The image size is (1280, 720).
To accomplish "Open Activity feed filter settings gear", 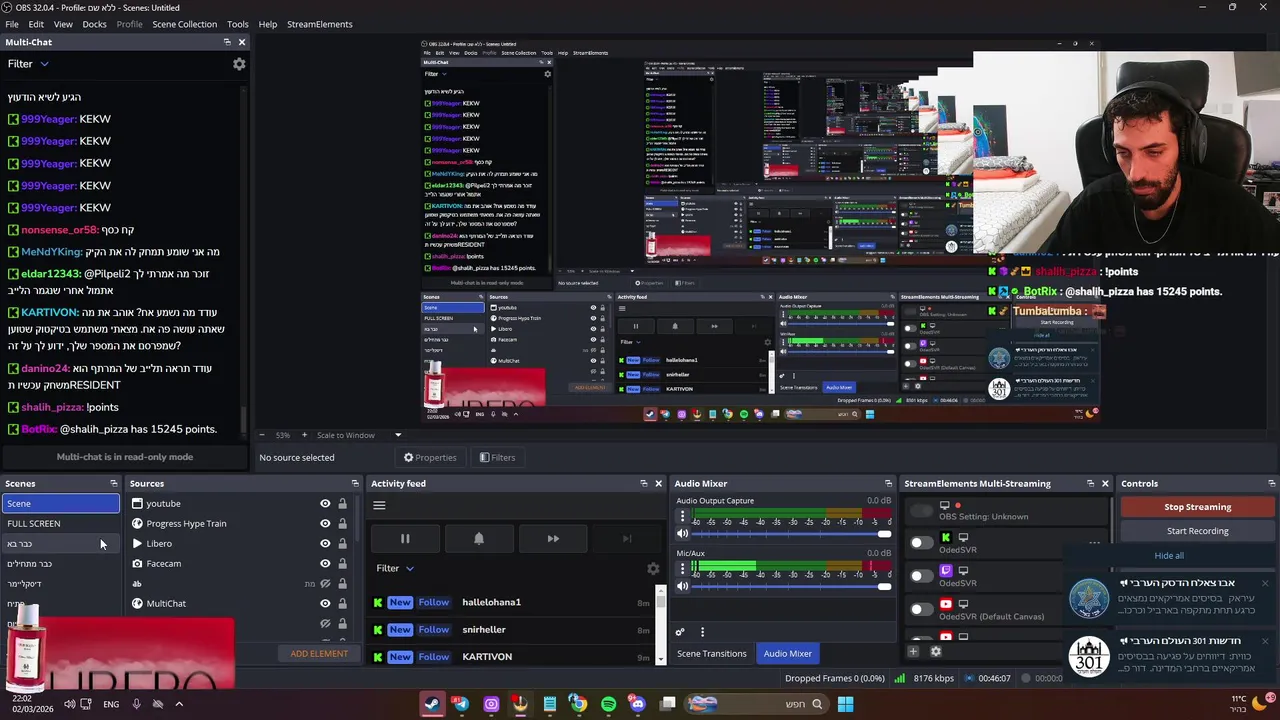I will (x=653, y=568).
